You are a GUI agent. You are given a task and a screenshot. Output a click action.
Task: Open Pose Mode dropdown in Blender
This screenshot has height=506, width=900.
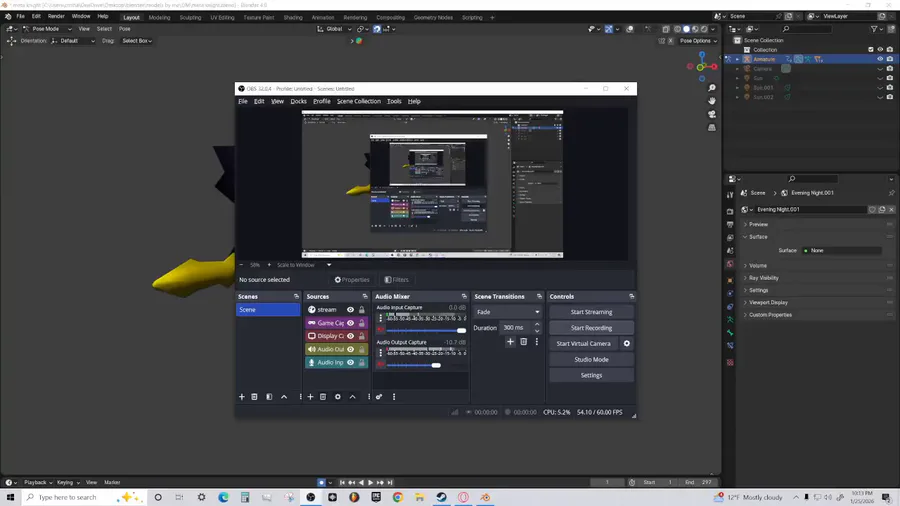[x=48, y=29]
